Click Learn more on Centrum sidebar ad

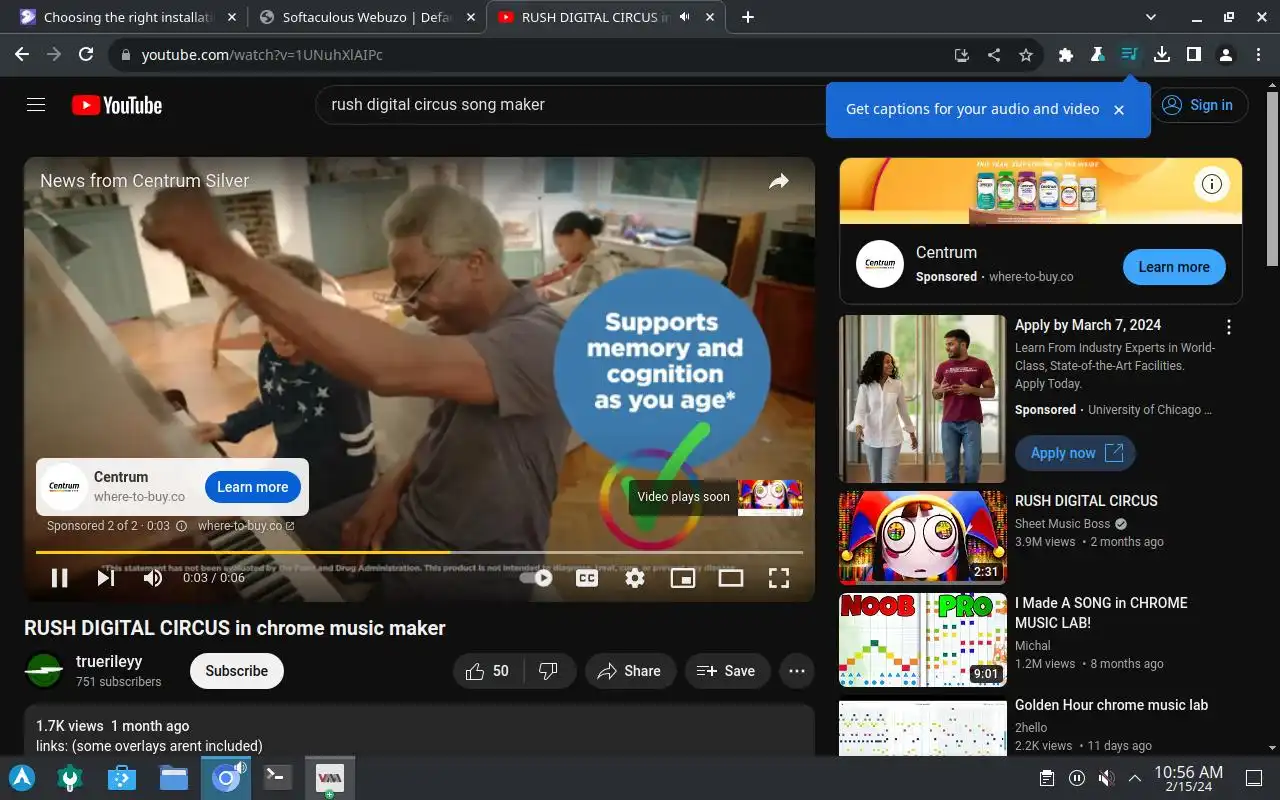(x=1174, y=267)
